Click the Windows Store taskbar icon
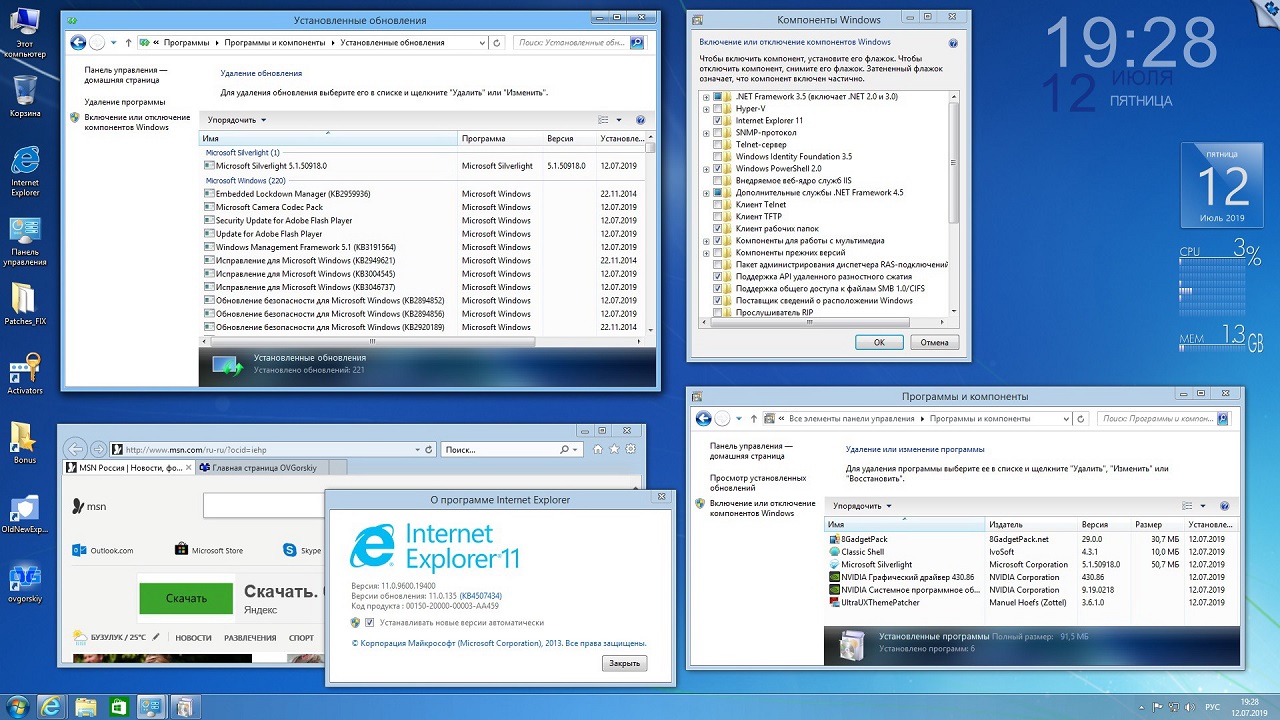This screenshot has width=1280, height=720. (117, 707)
